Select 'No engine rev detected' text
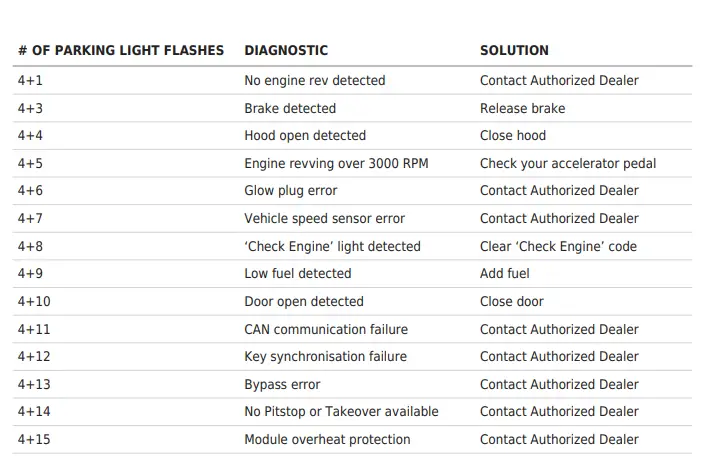 [x=314, y=80]
